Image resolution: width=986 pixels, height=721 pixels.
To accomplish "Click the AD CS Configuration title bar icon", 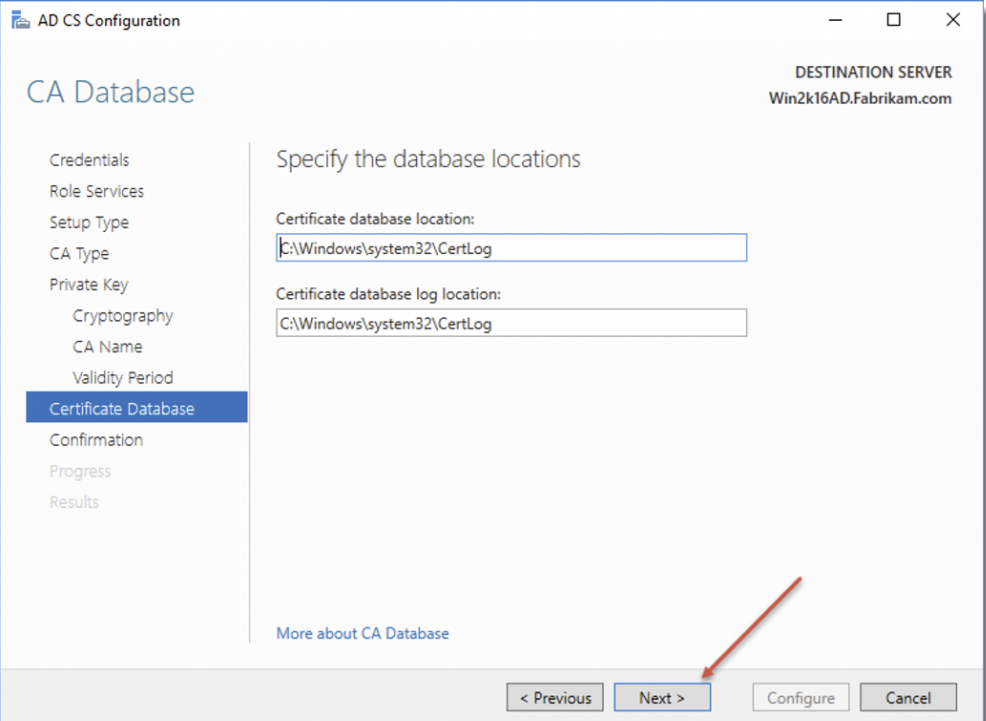I will tap(20, 21).
